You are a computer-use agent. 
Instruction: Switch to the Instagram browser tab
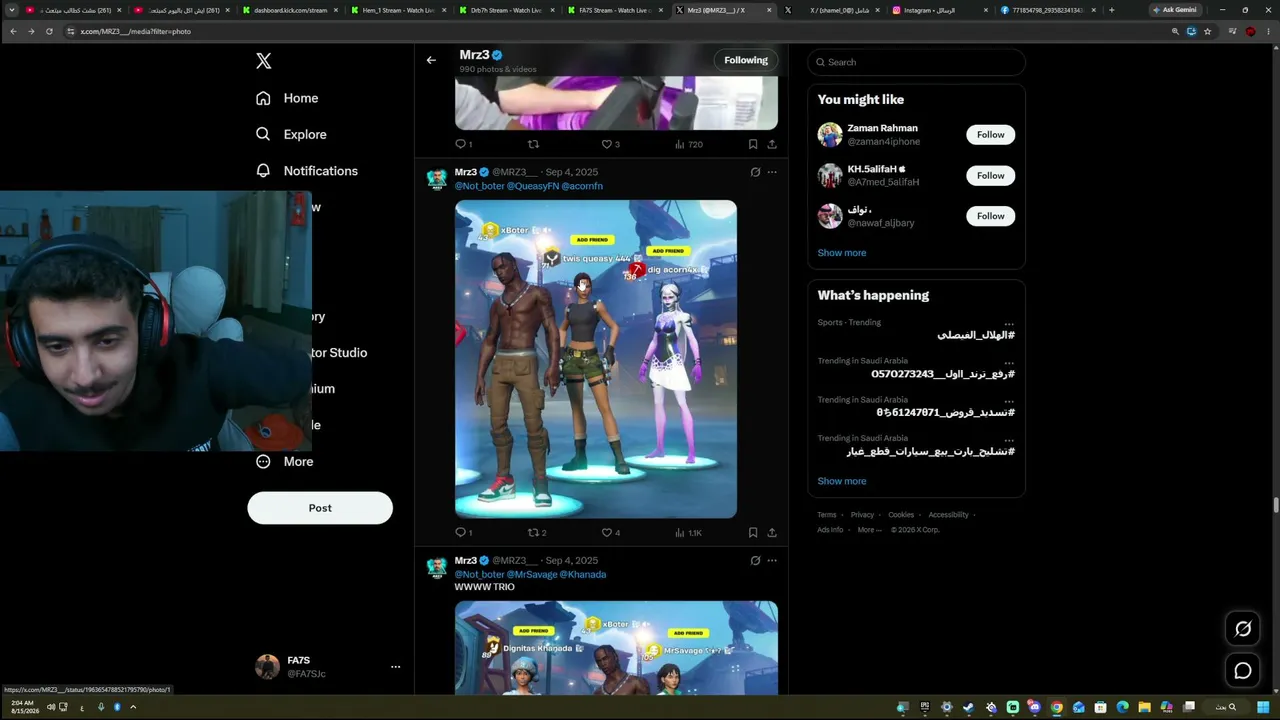(x=939, y=10)
